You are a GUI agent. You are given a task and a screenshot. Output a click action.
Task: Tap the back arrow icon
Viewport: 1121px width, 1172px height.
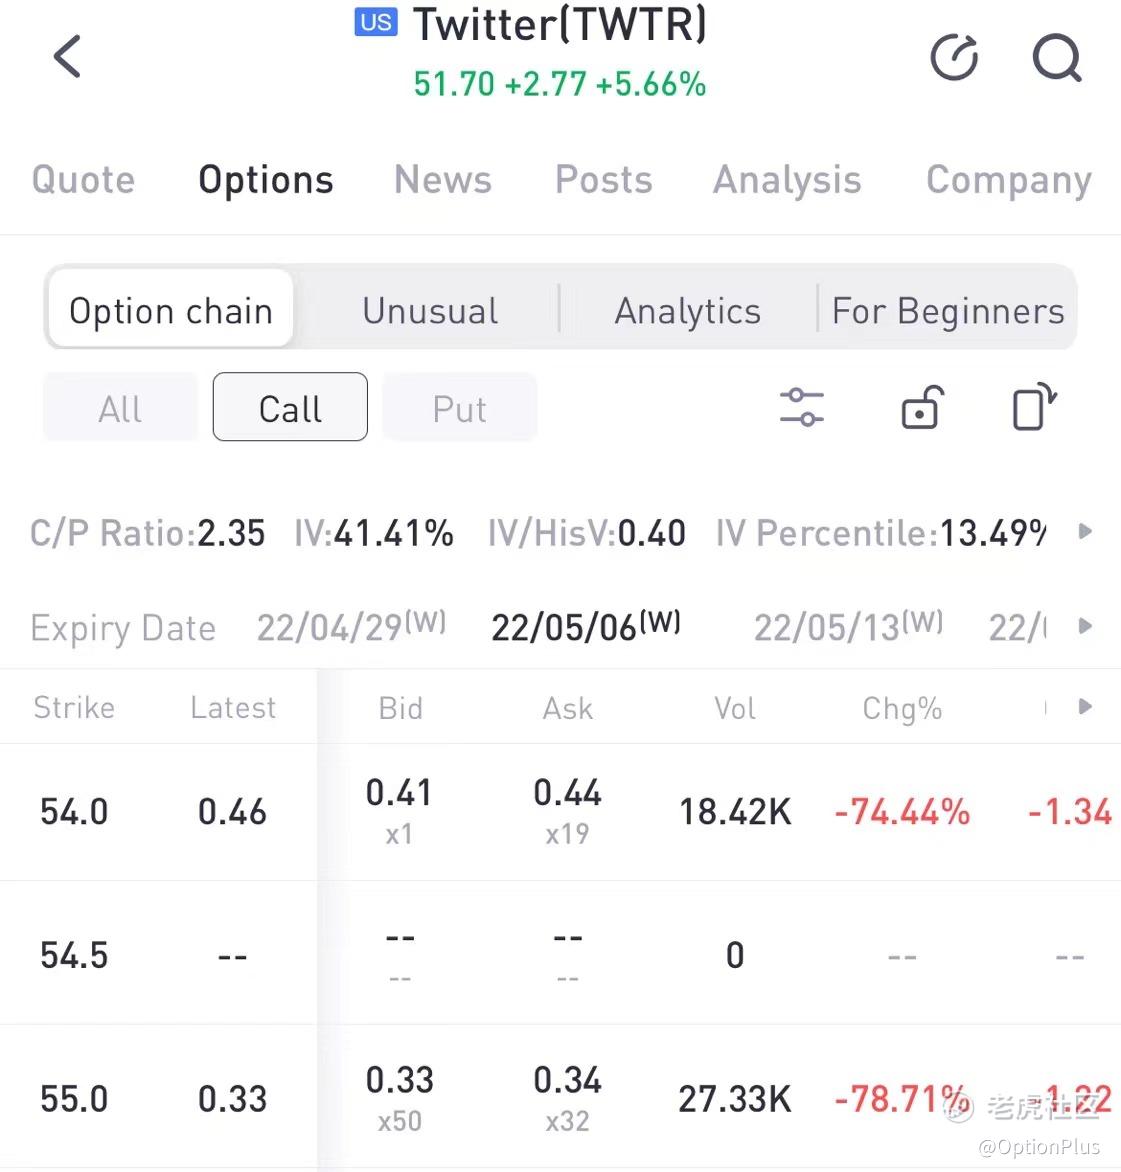[67, 56]
